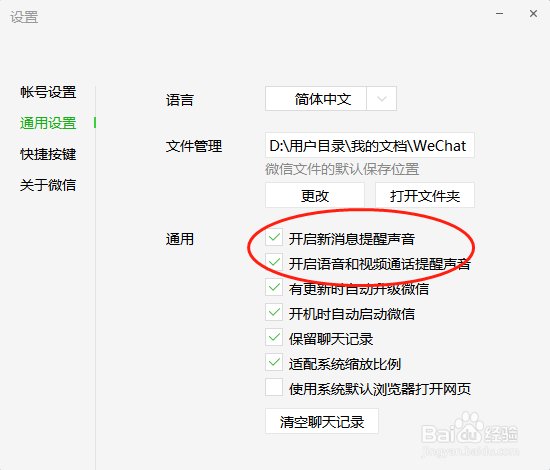Uncheck 保留聊天记录 option
Image resolution: width=550 pixels, height=470 pixels.
(274, 338)
